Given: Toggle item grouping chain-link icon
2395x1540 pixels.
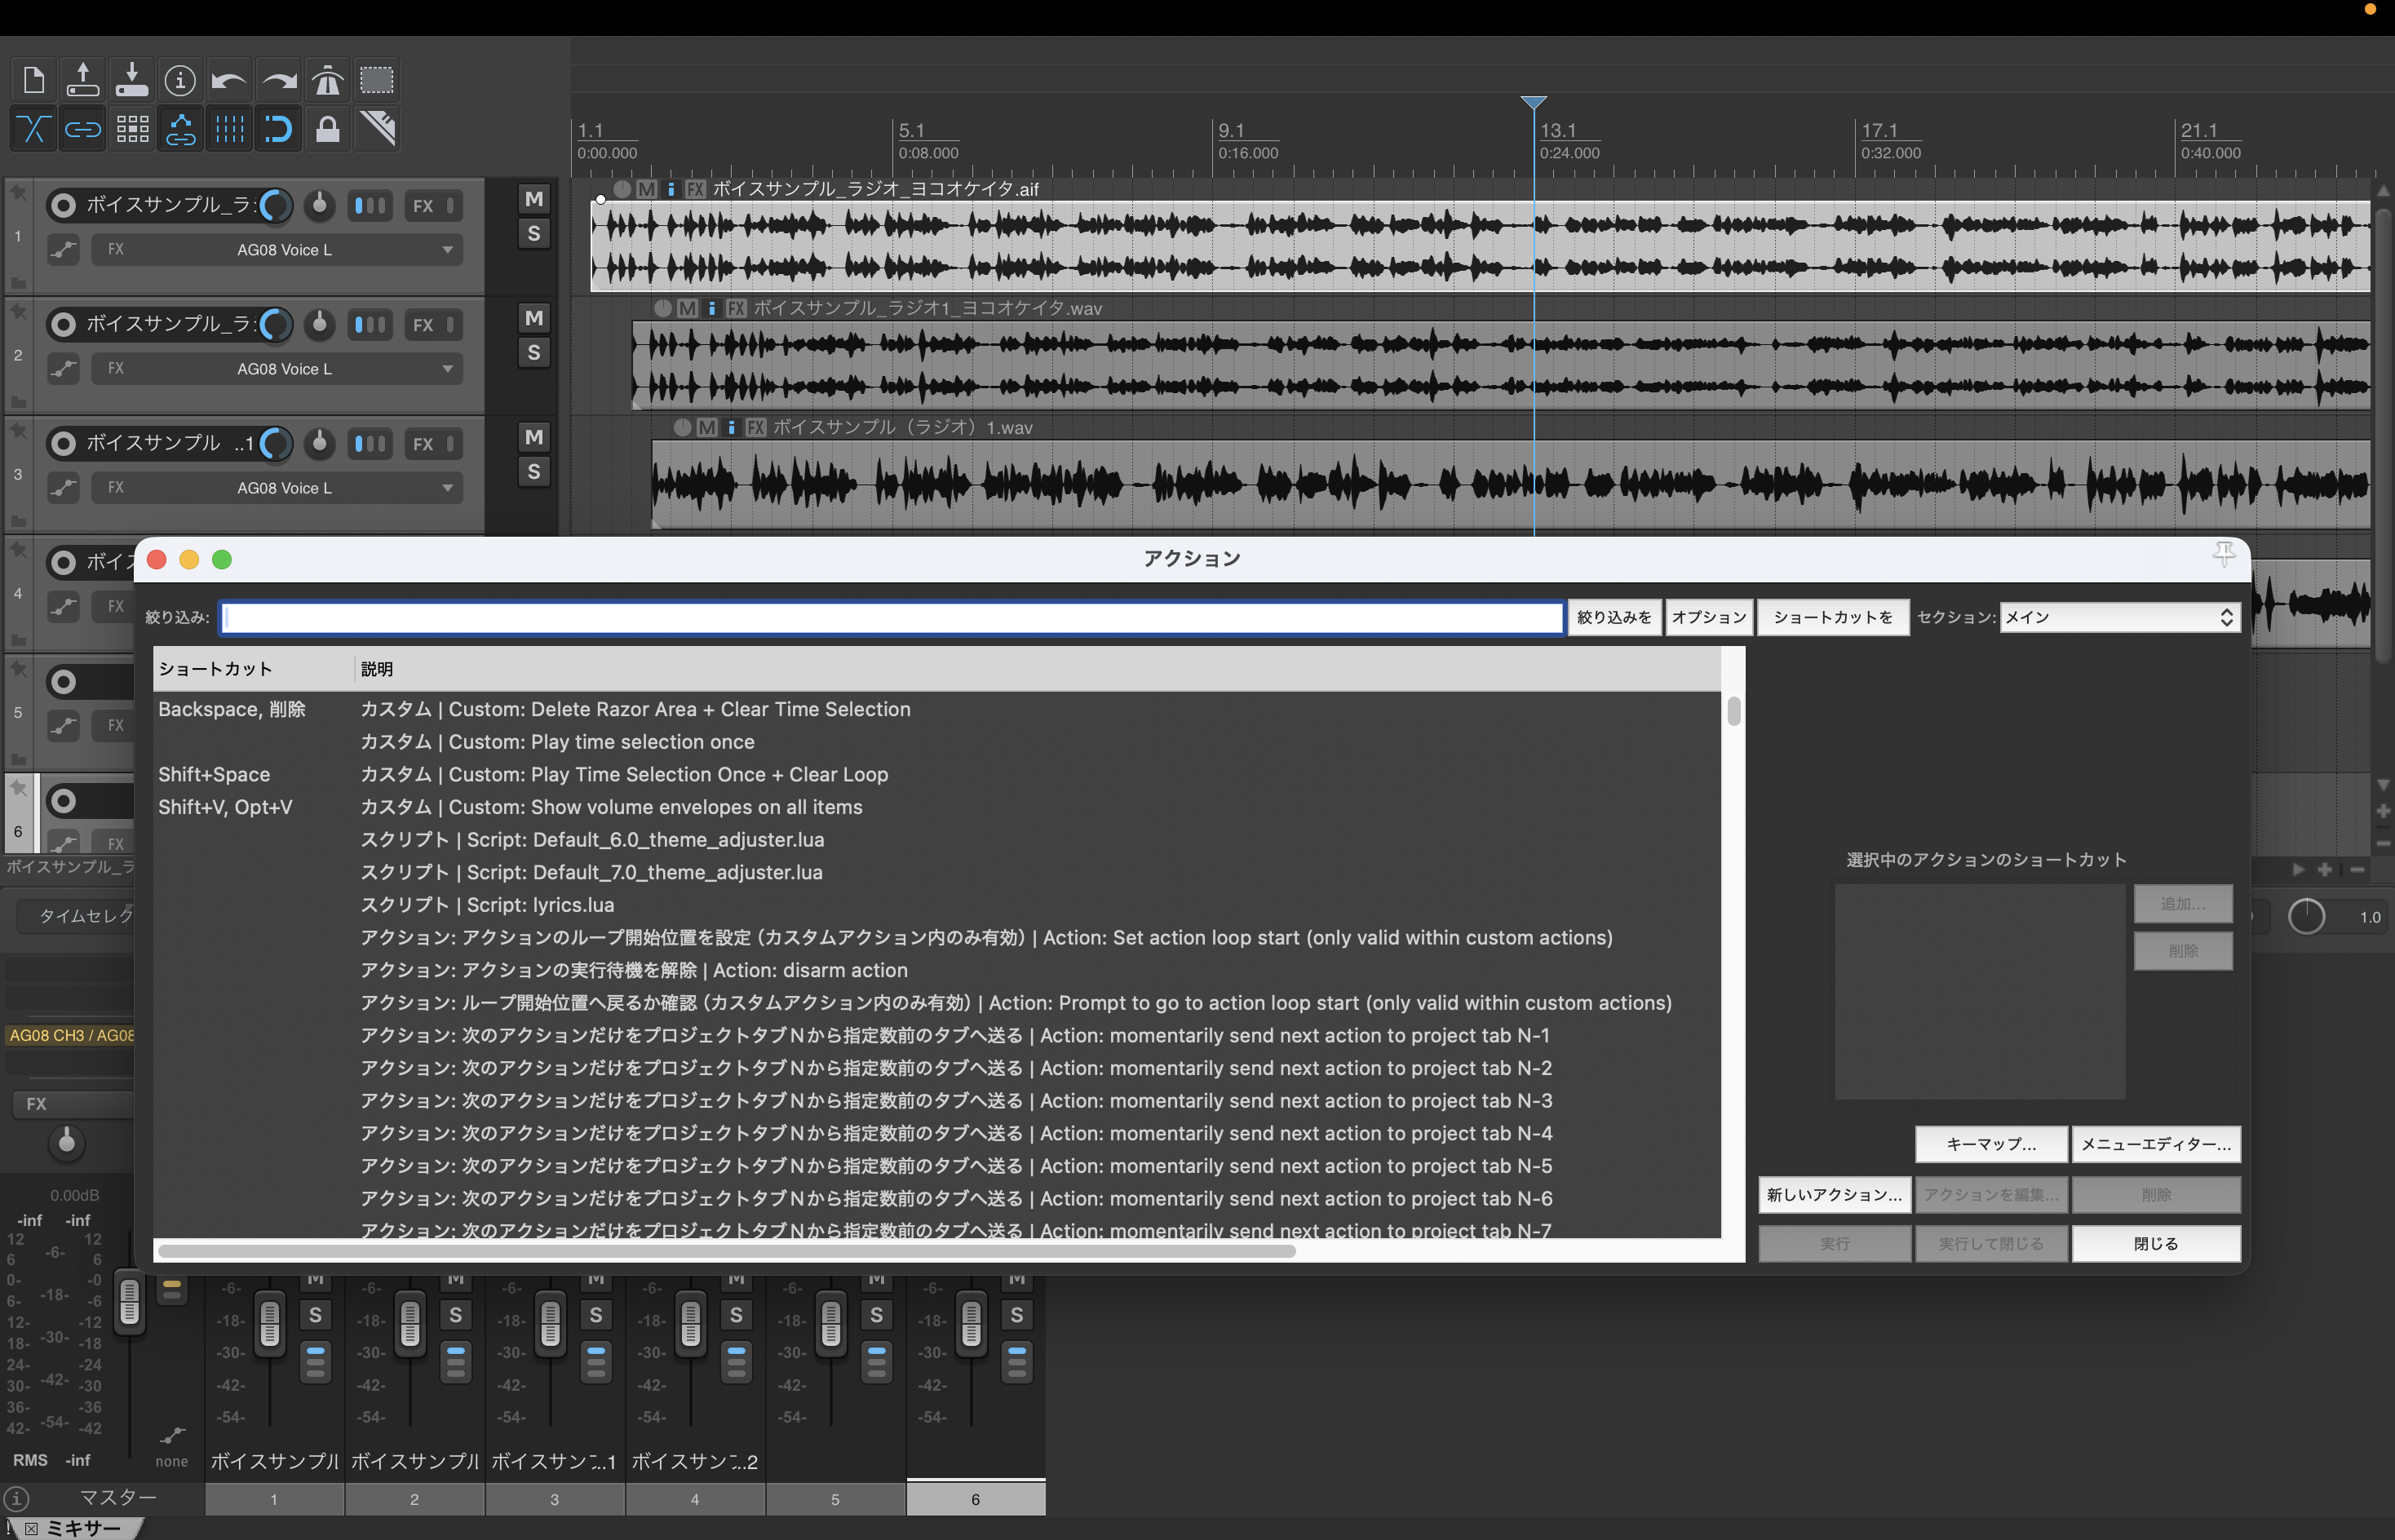Looking at the screenshot, I should [x=83, y=128].
